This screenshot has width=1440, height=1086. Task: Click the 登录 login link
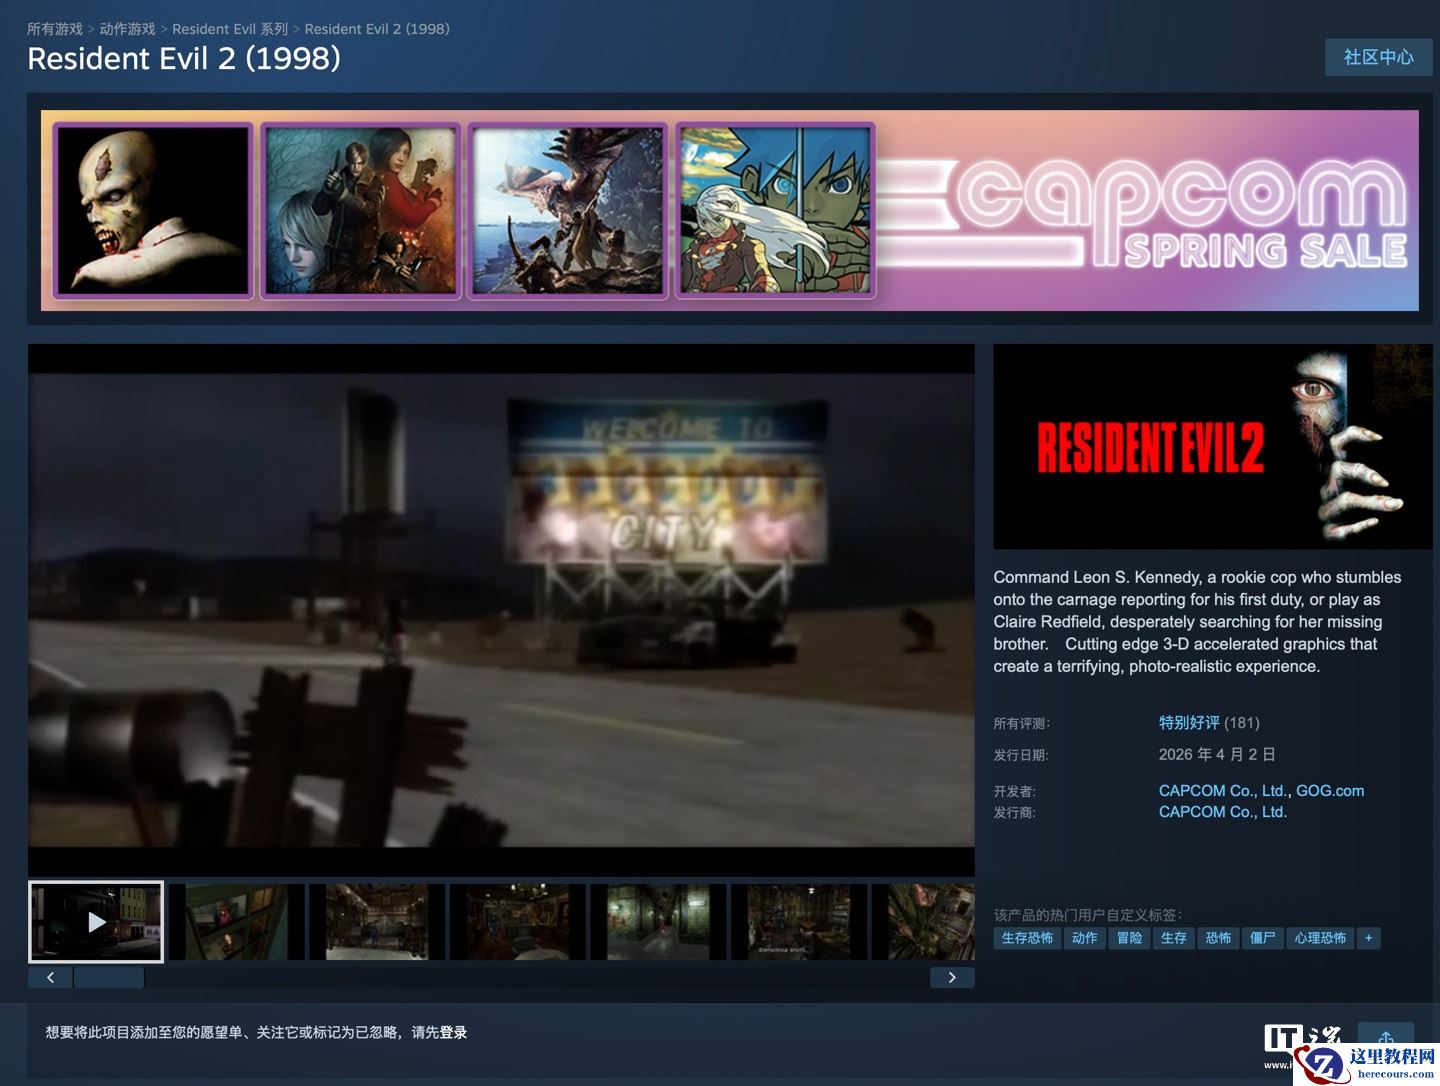coord(454,1032)
